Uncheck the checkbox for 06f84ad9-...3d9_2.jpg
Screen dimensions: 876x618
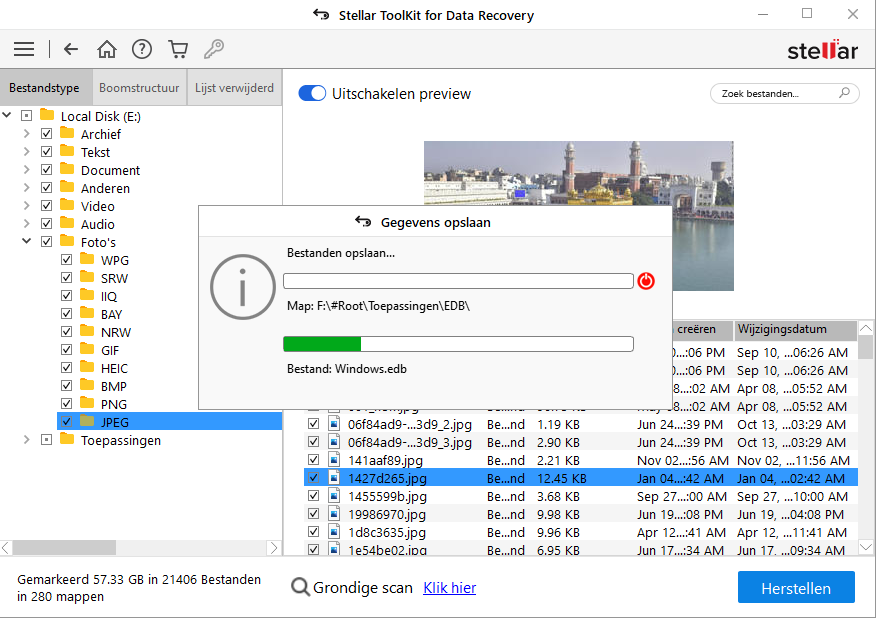click(313, 424)
